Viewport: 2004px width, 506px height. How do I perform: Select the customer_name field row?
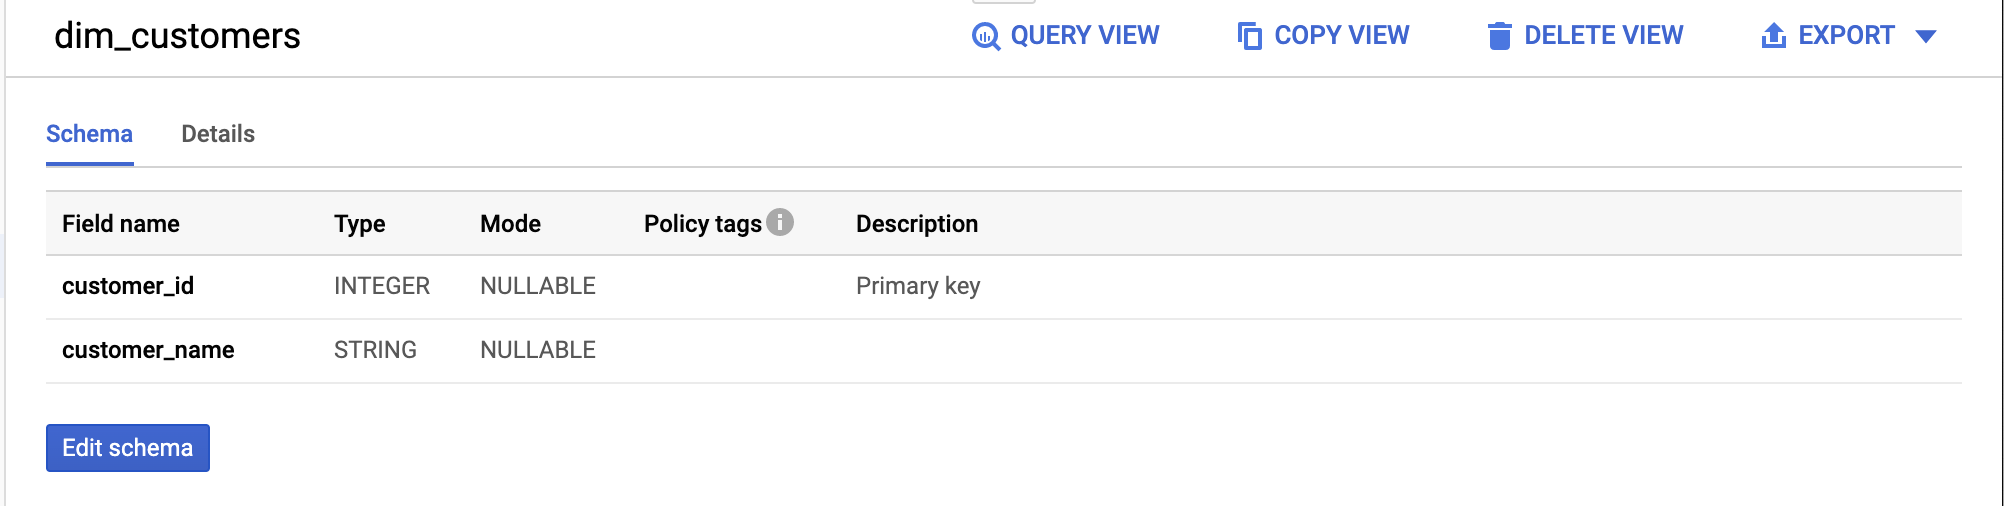(148, 350)
